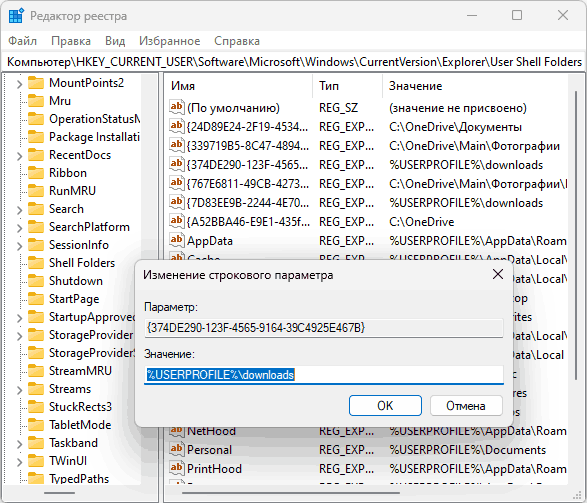Select the TabletMode folder icon

[36, 424]
